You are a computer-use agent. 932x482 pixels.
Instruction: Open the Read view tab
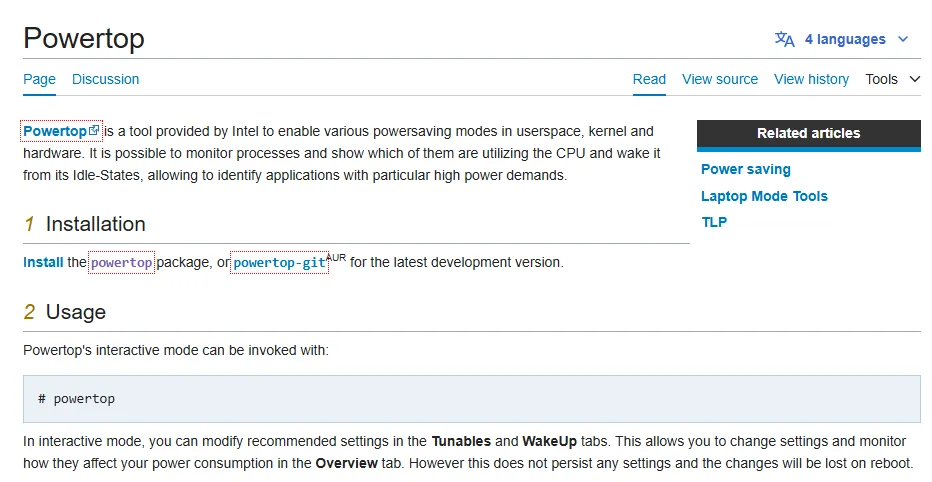coord(649,79)
